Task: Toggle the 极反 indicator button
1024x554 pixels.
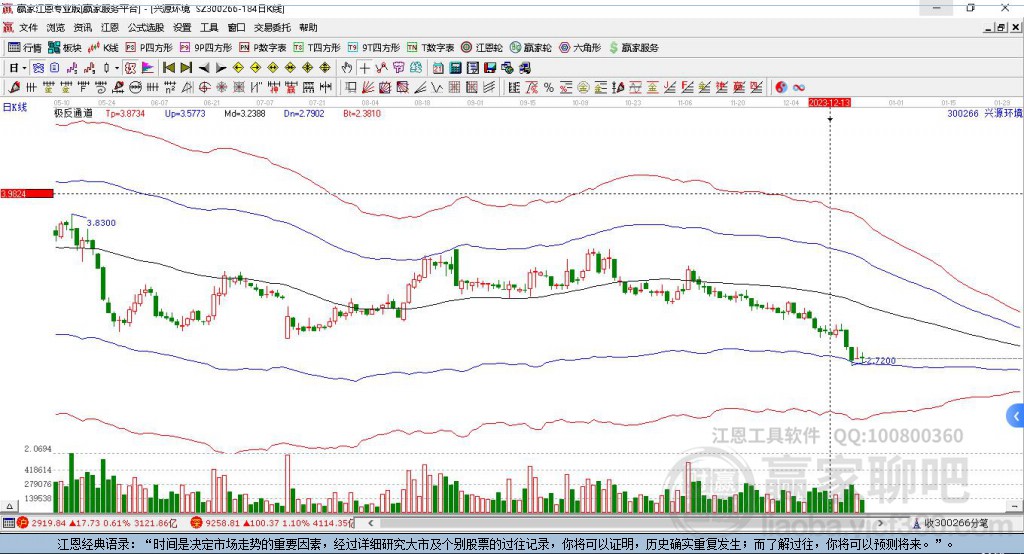Action: click(x=130, y=68)
